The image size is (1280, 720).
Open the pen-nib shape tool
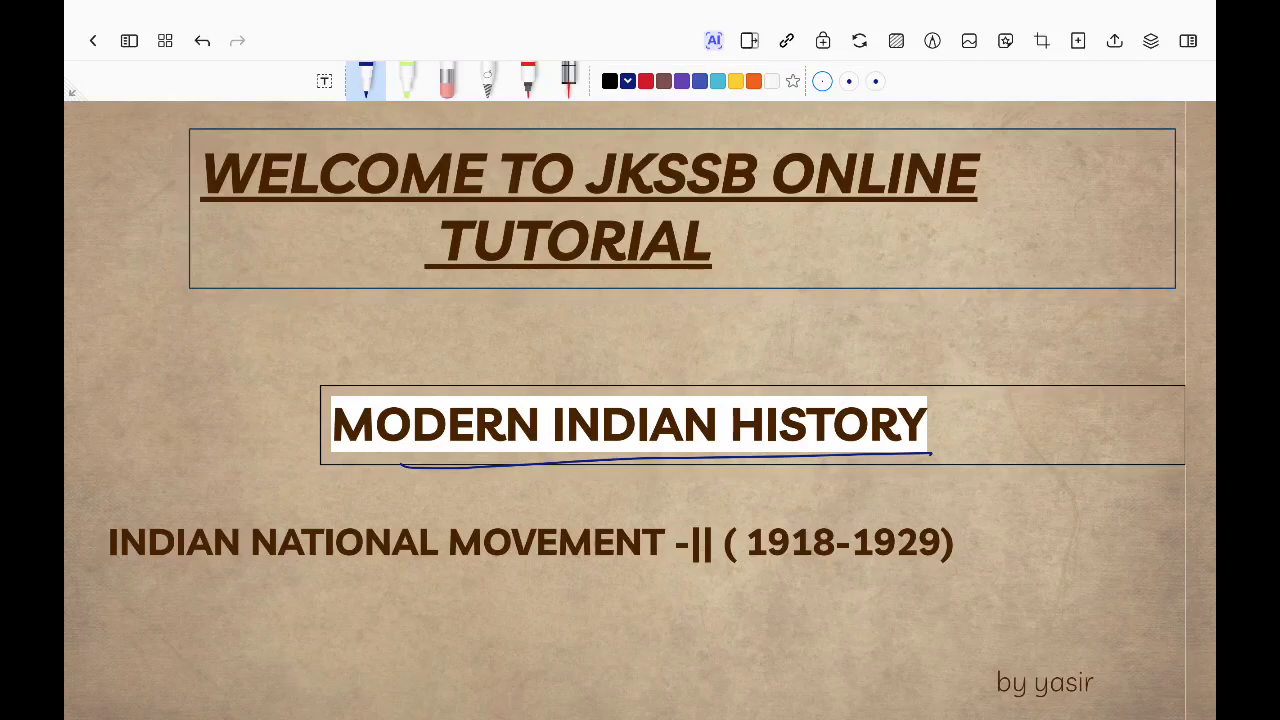[932, 41]
